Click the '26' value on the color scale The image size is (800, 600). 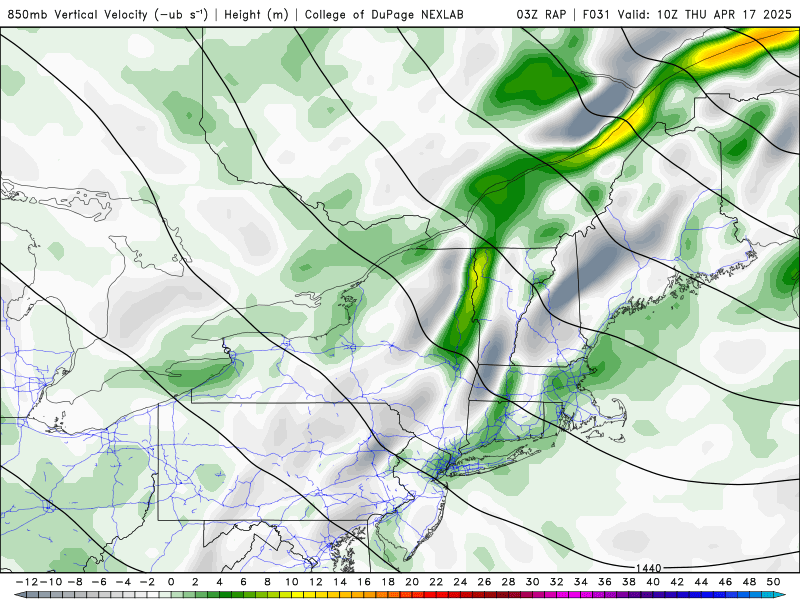tap(484, 582)
